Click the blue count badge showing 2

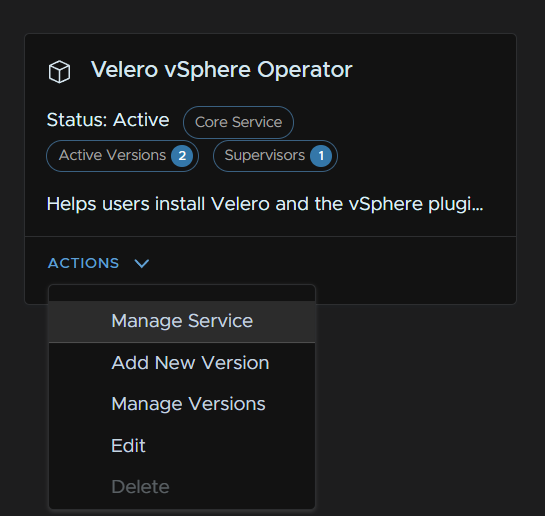click(x=182, y=156)
